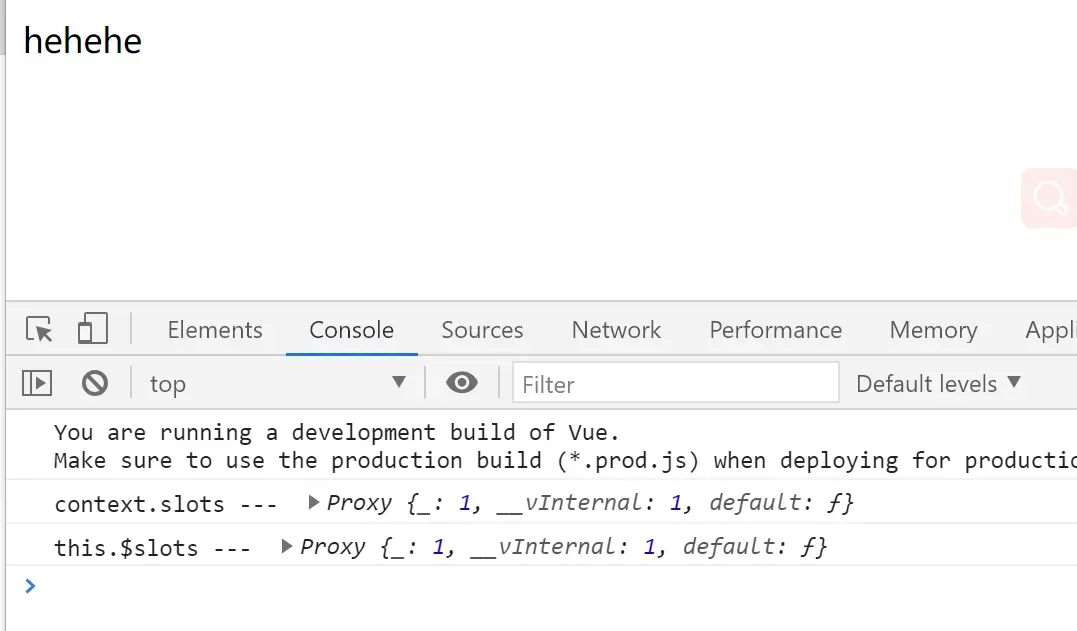Open the top JavaScript context dropdown
This screenshot has width=1077, height=631.
pos(277,383)
